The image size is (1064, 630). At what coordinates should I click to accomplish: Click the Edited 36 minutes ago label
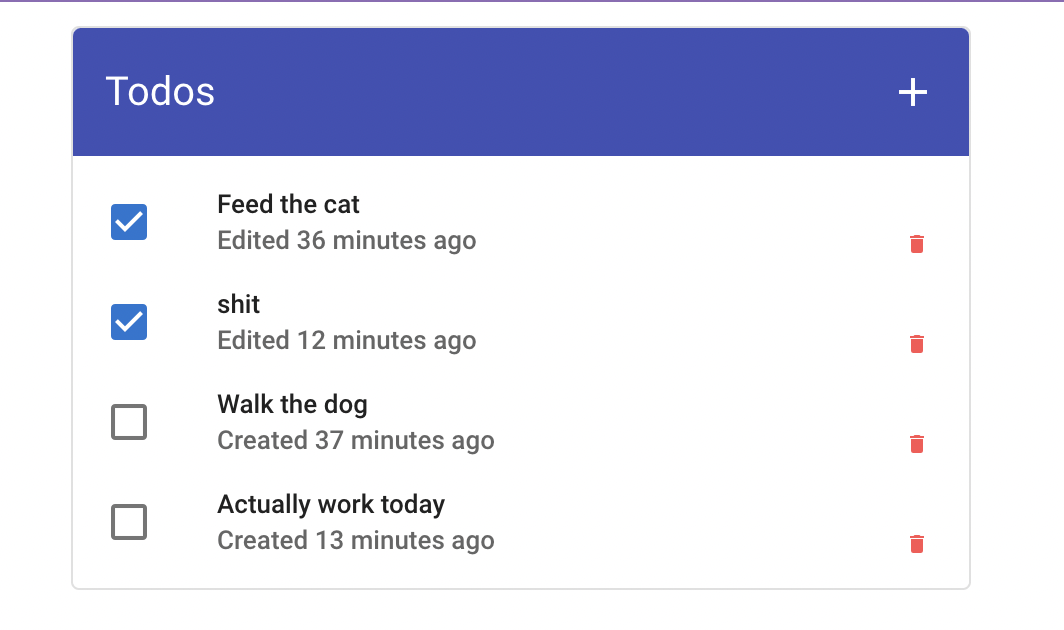point(347,240)
